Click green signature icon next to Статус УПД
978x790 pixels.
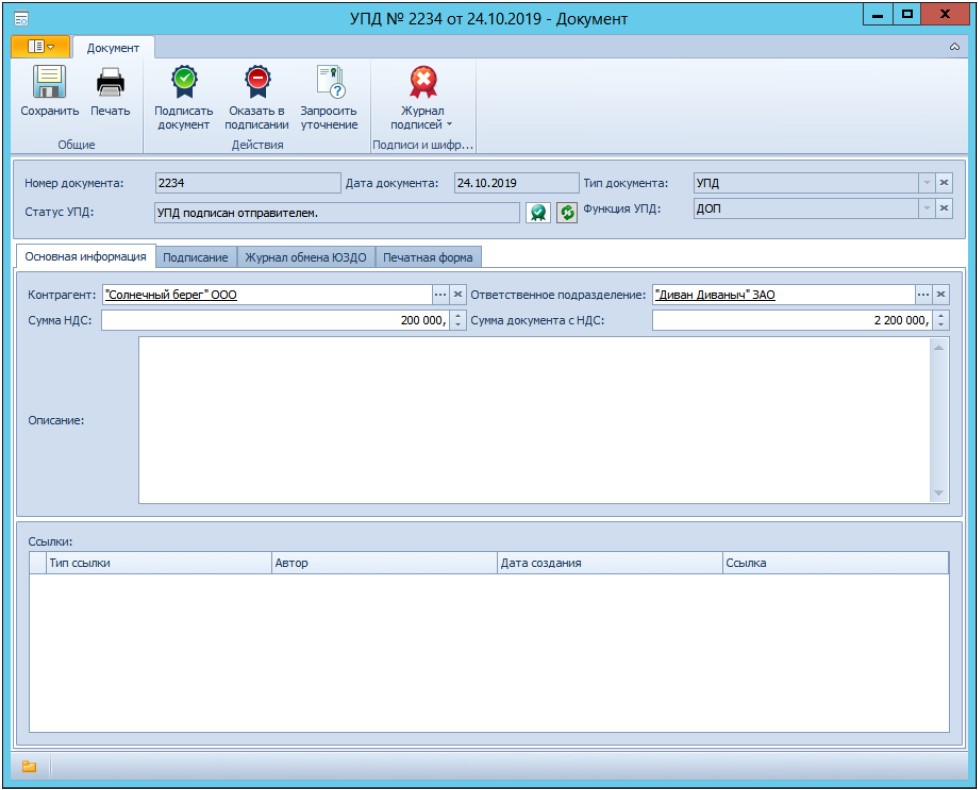538,213
